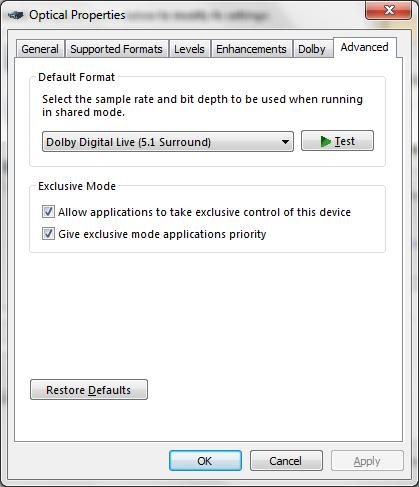Switch to Supported Formats tab

116,49
